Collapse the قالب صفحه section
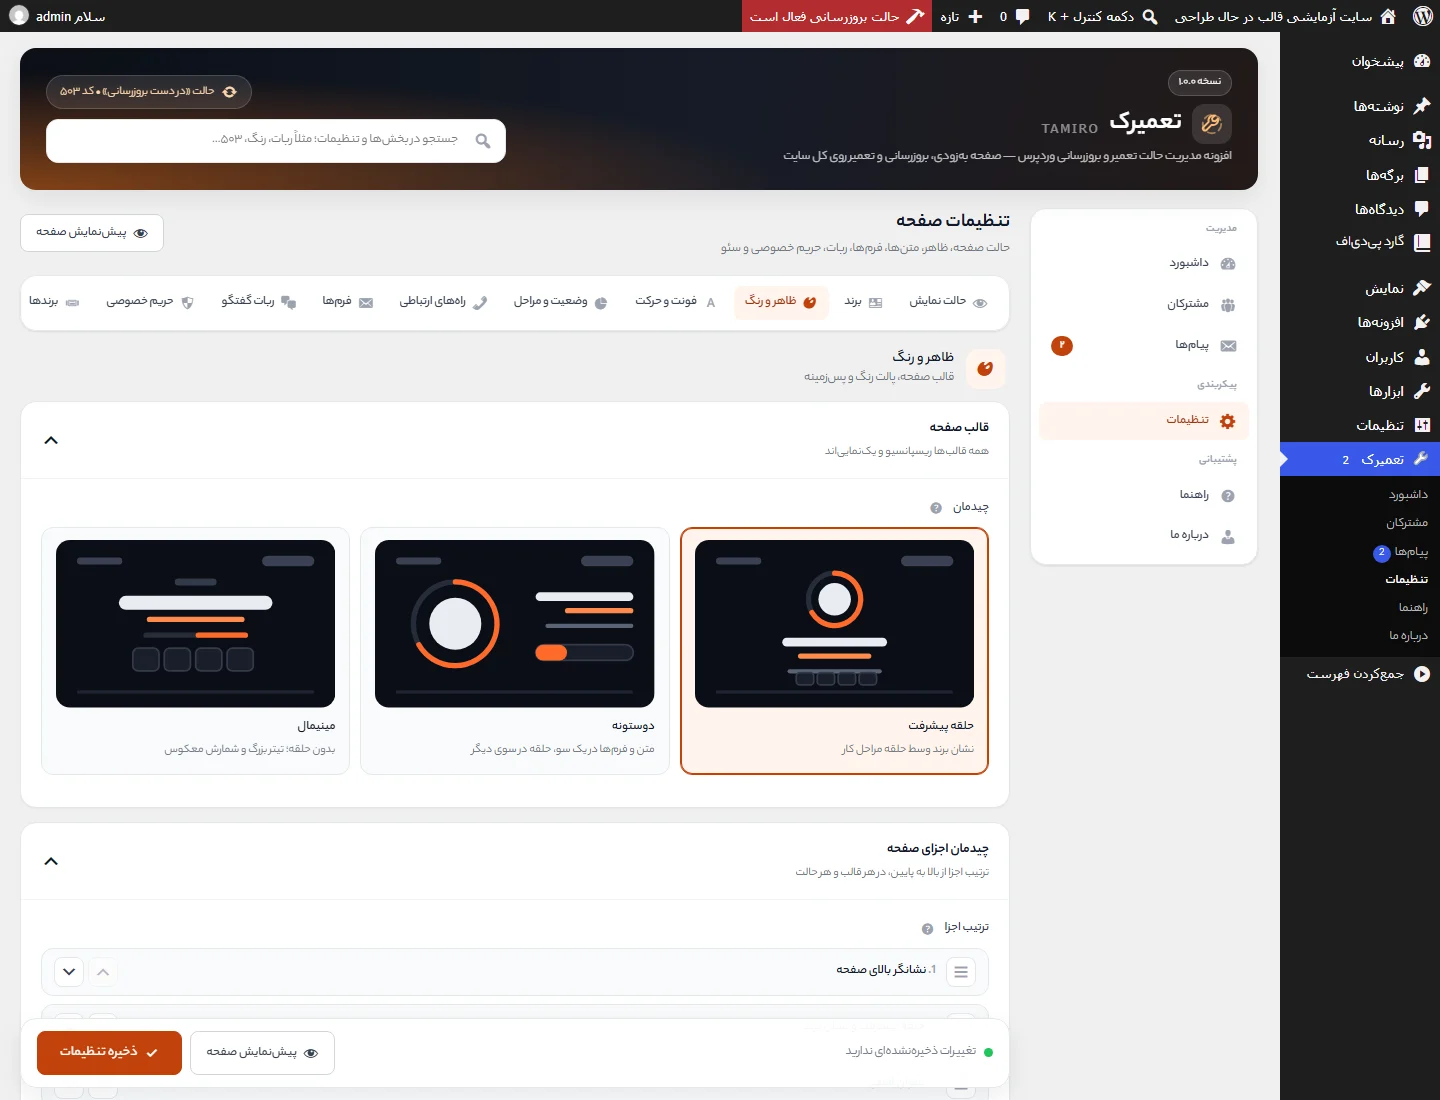This screenshot has height=1100, width=1440. click(51, 440)
